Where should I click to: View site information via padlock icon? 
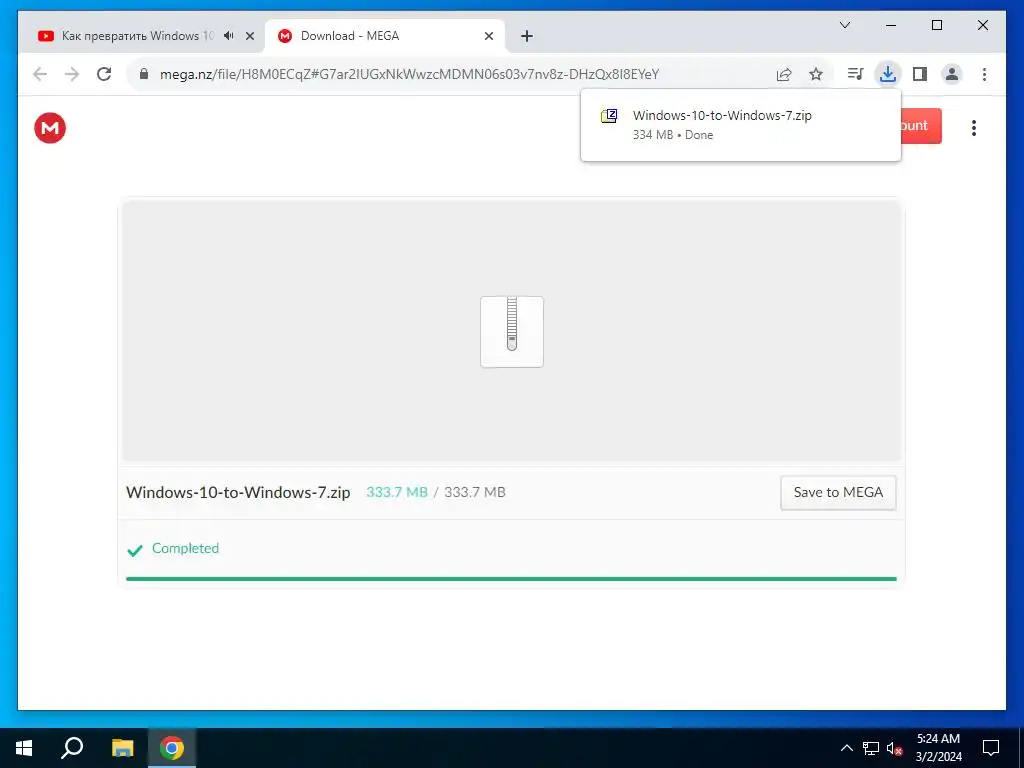[144, 74]
